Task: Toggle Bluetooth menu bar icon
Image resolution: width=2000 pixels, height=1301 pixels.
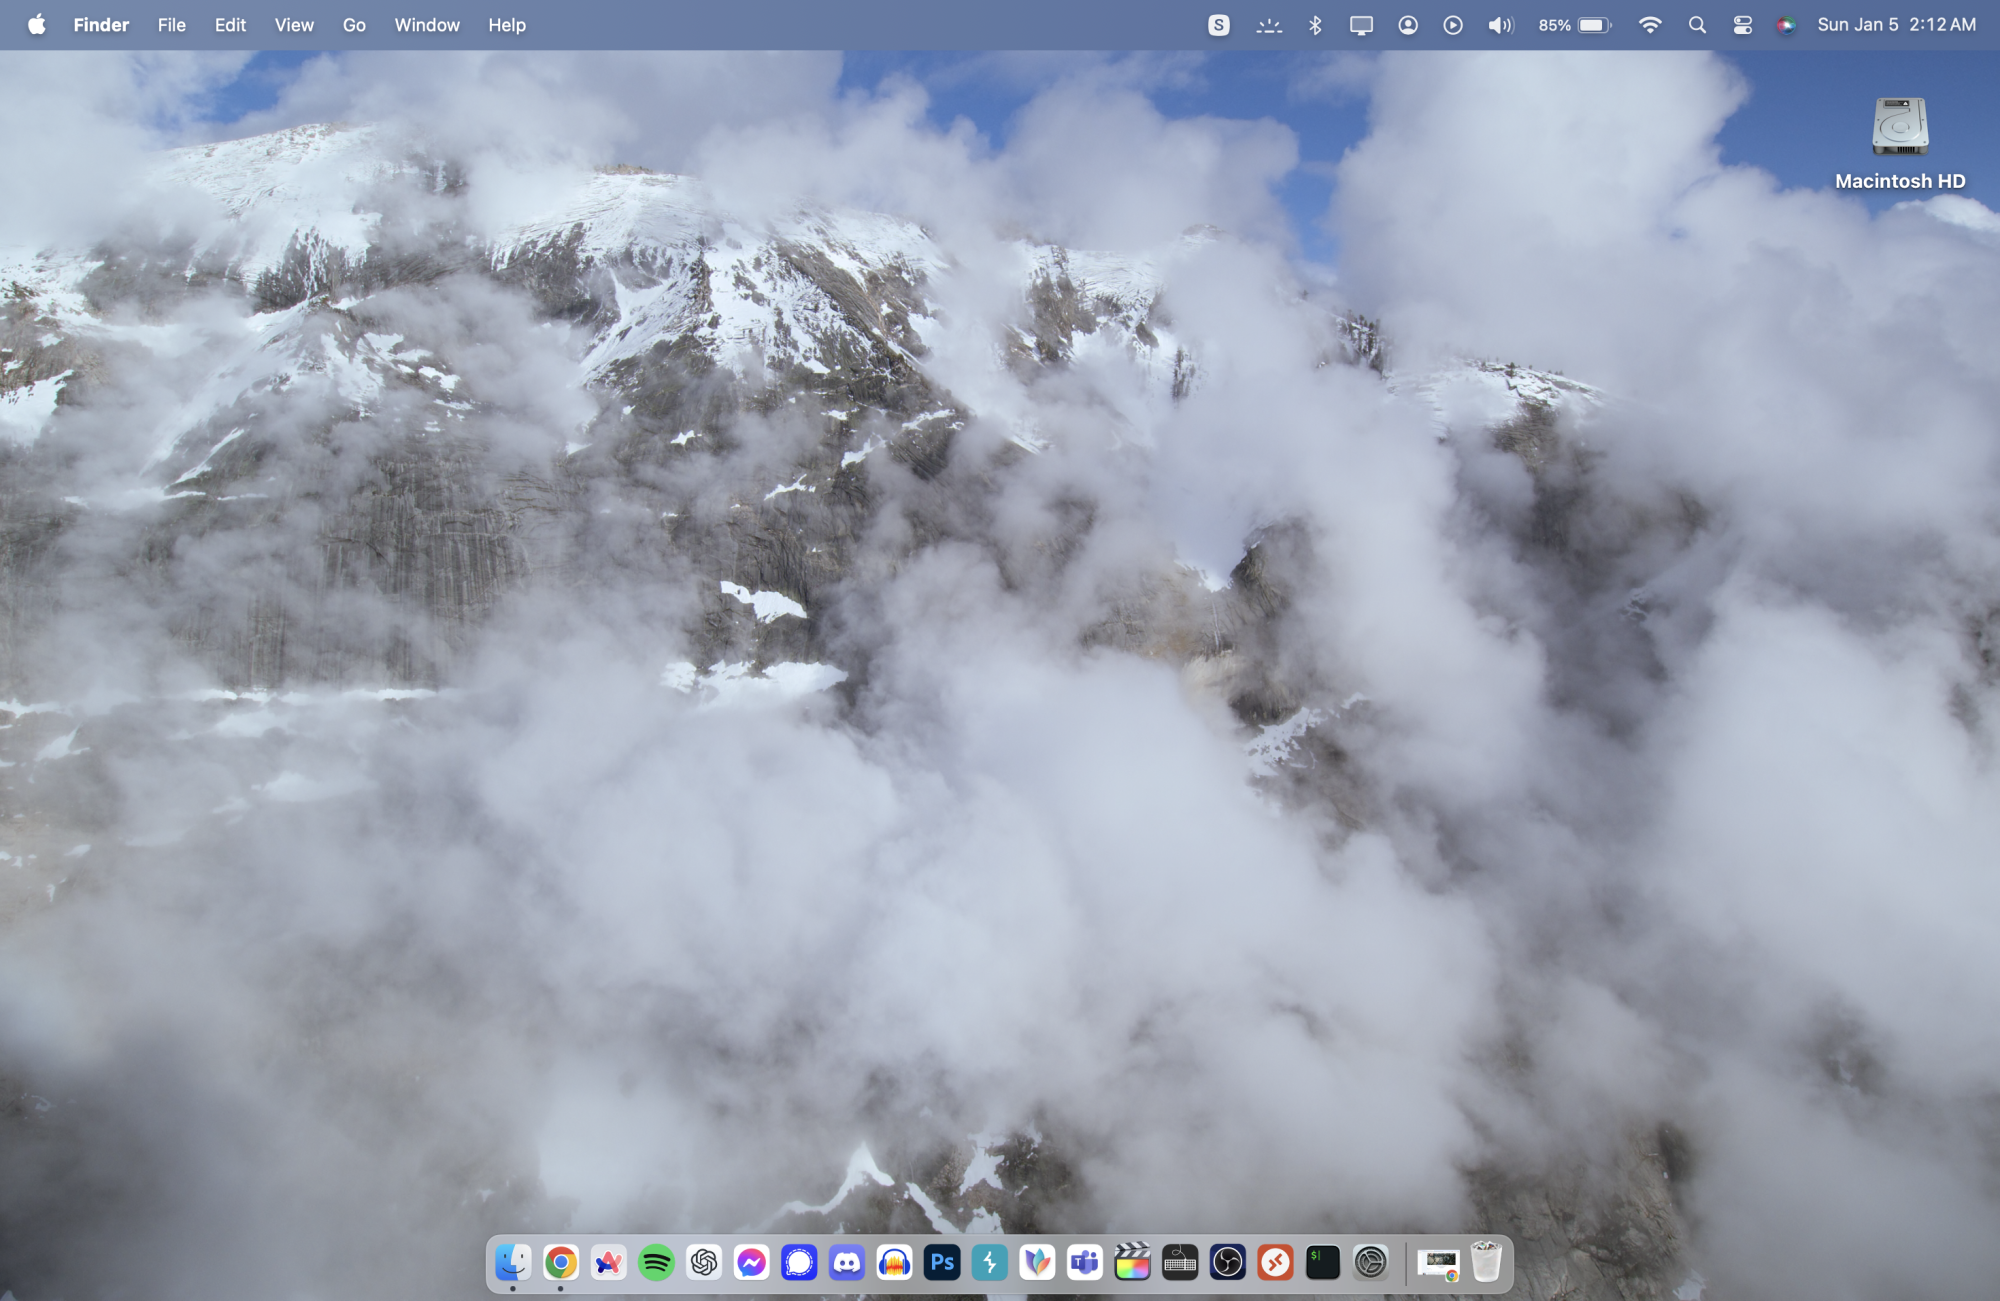Action: 1315,25
